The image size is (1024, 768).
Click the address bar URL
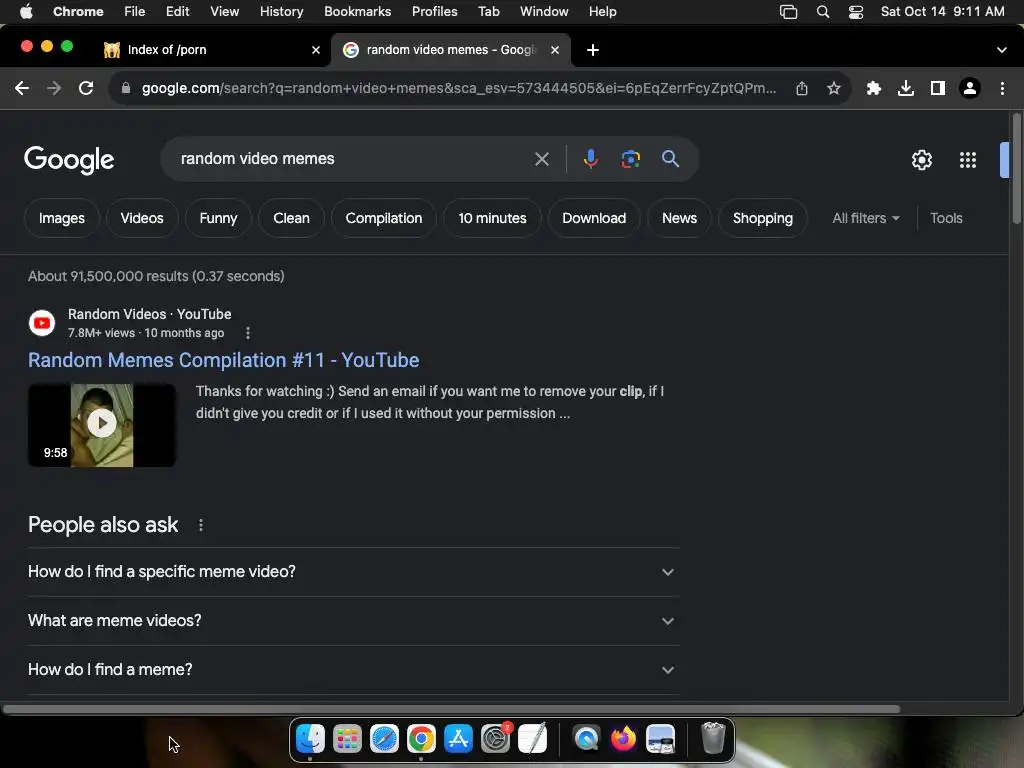pyautogui.click(x=459, y=88)
